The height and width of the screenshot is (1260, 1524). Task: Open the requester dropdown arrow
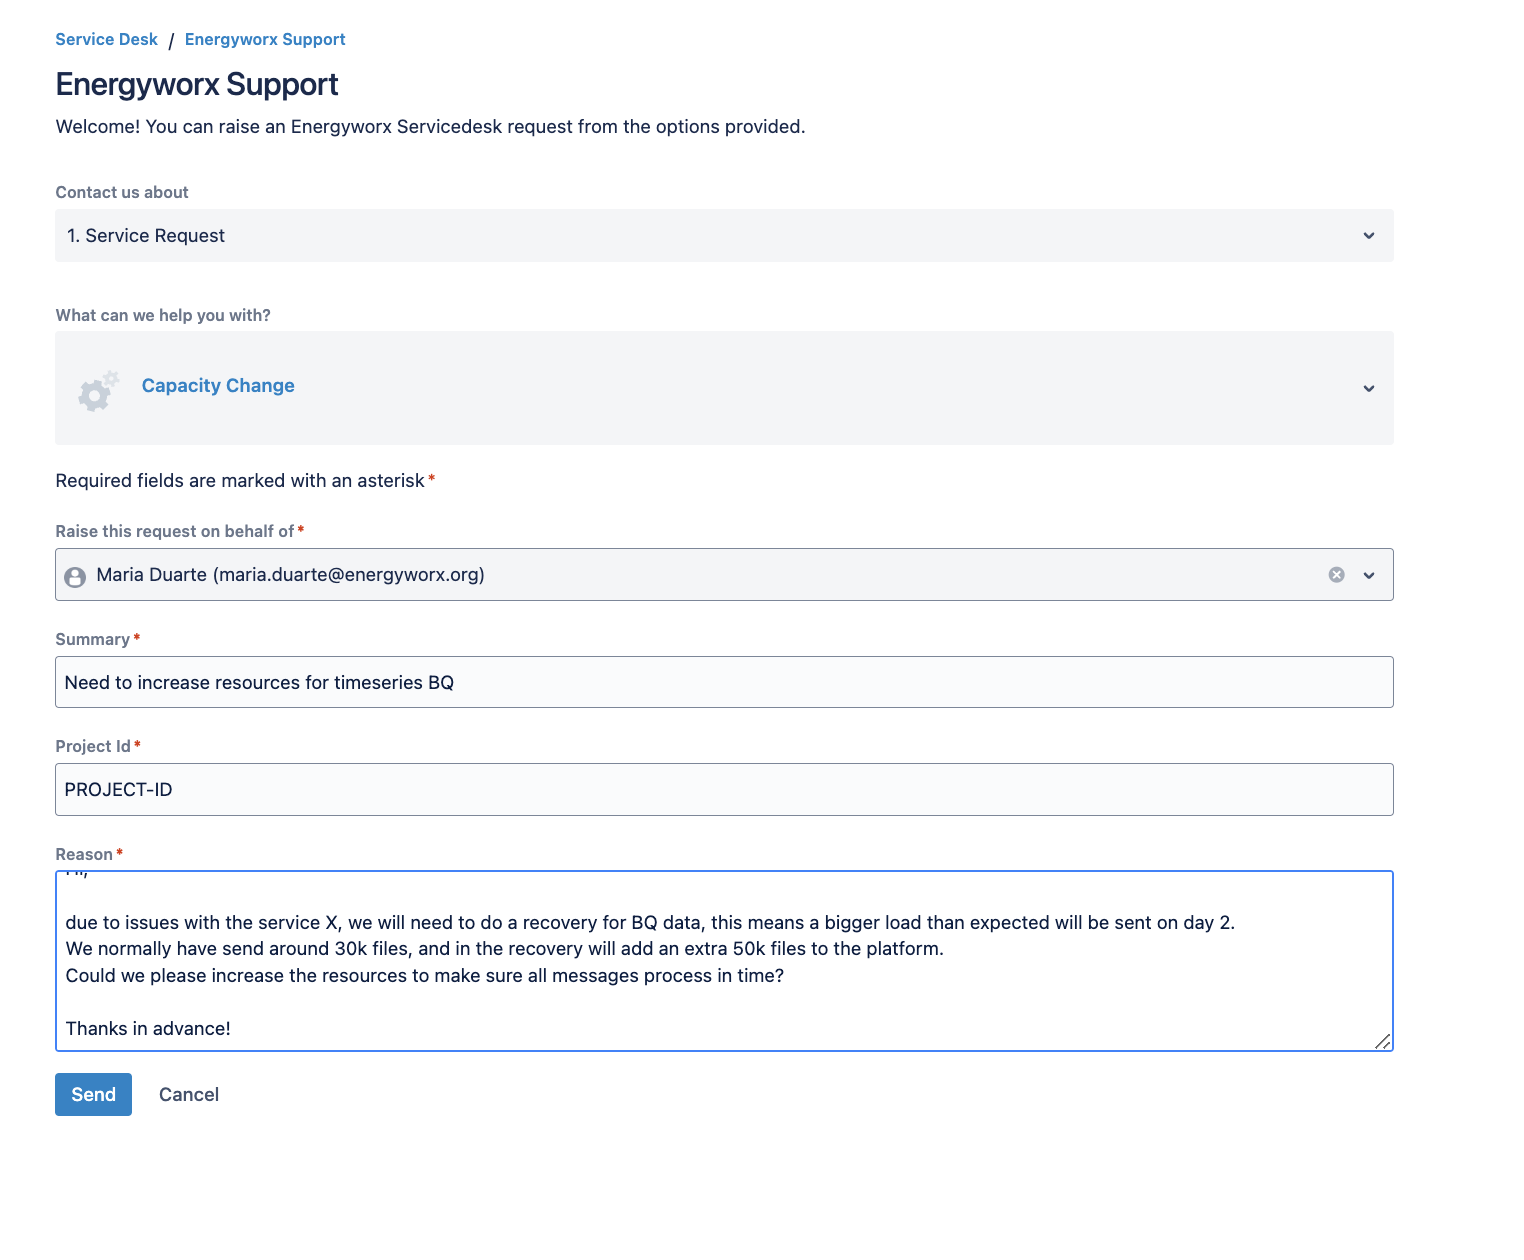tap(1368, 575)
